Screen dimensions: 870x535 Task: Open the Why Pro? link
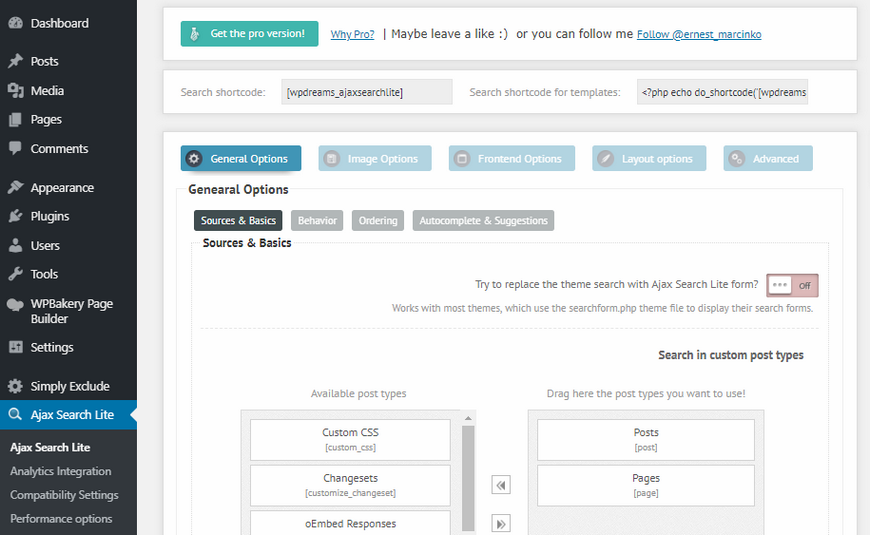pos(352,34)
